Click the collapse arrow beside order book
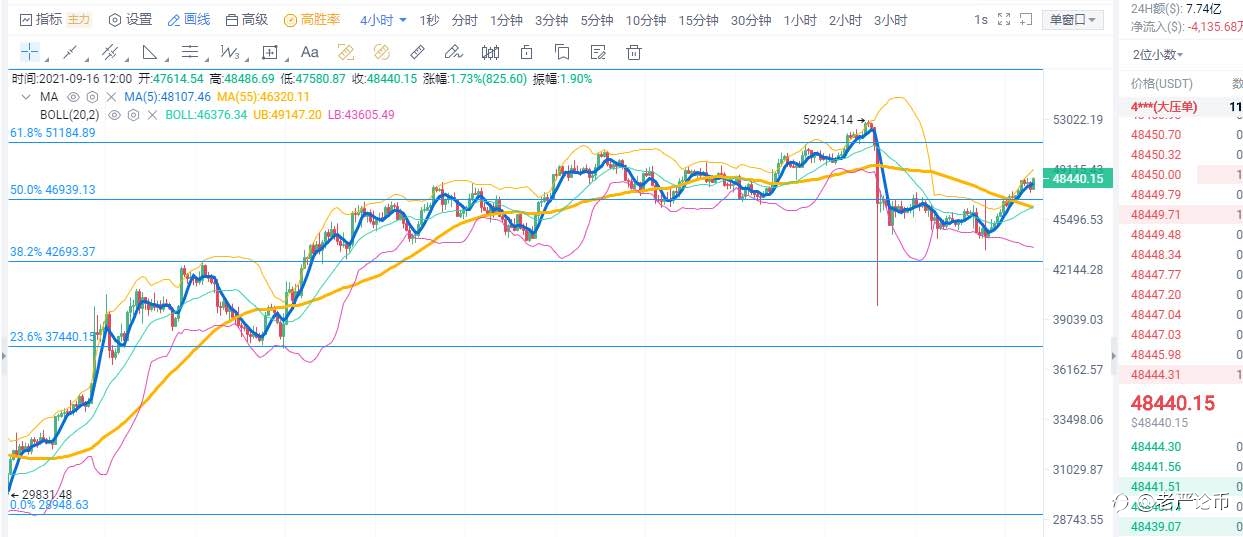The image size is (1243, 537). click(1113, 355)
